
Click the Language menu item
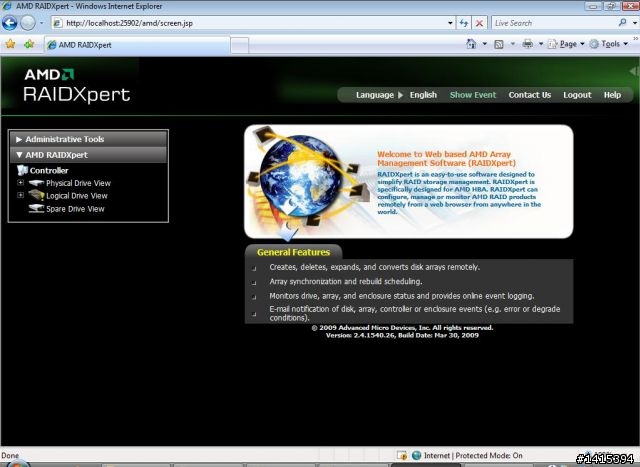[x=375, y=95]
